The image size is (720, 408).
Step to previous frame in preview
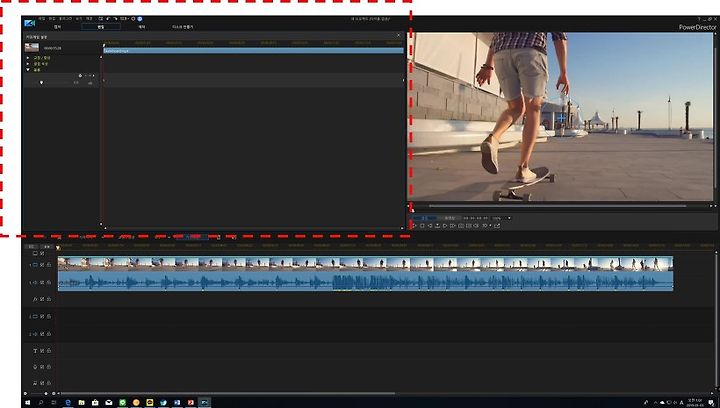pyautogui.click(x=430, y=226)
